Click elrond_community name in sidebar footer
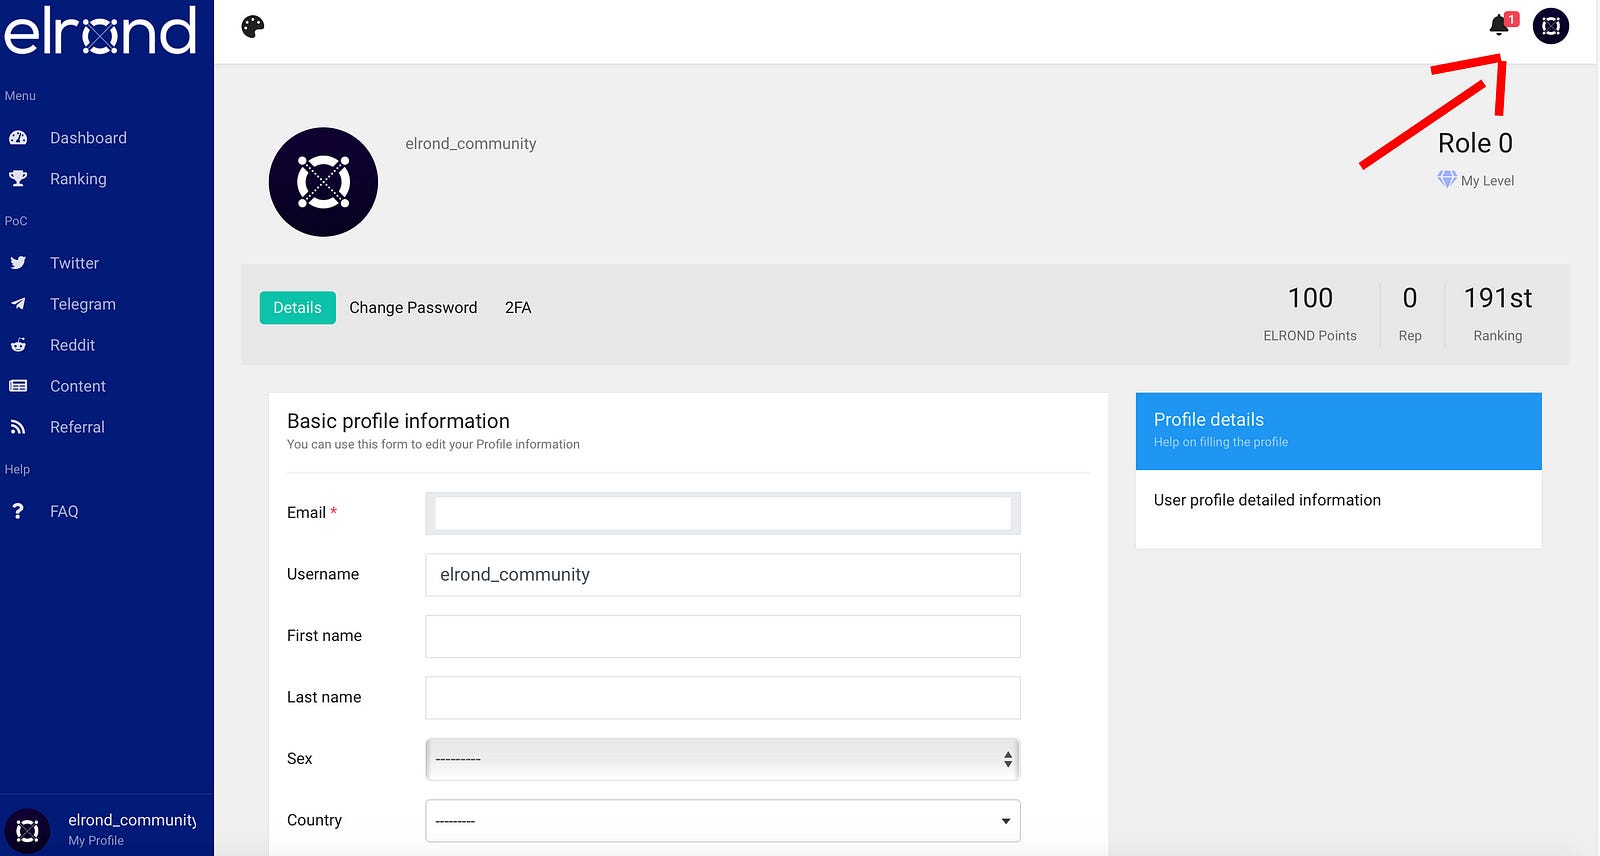1600x856 pixels. [x=132, y=820]
